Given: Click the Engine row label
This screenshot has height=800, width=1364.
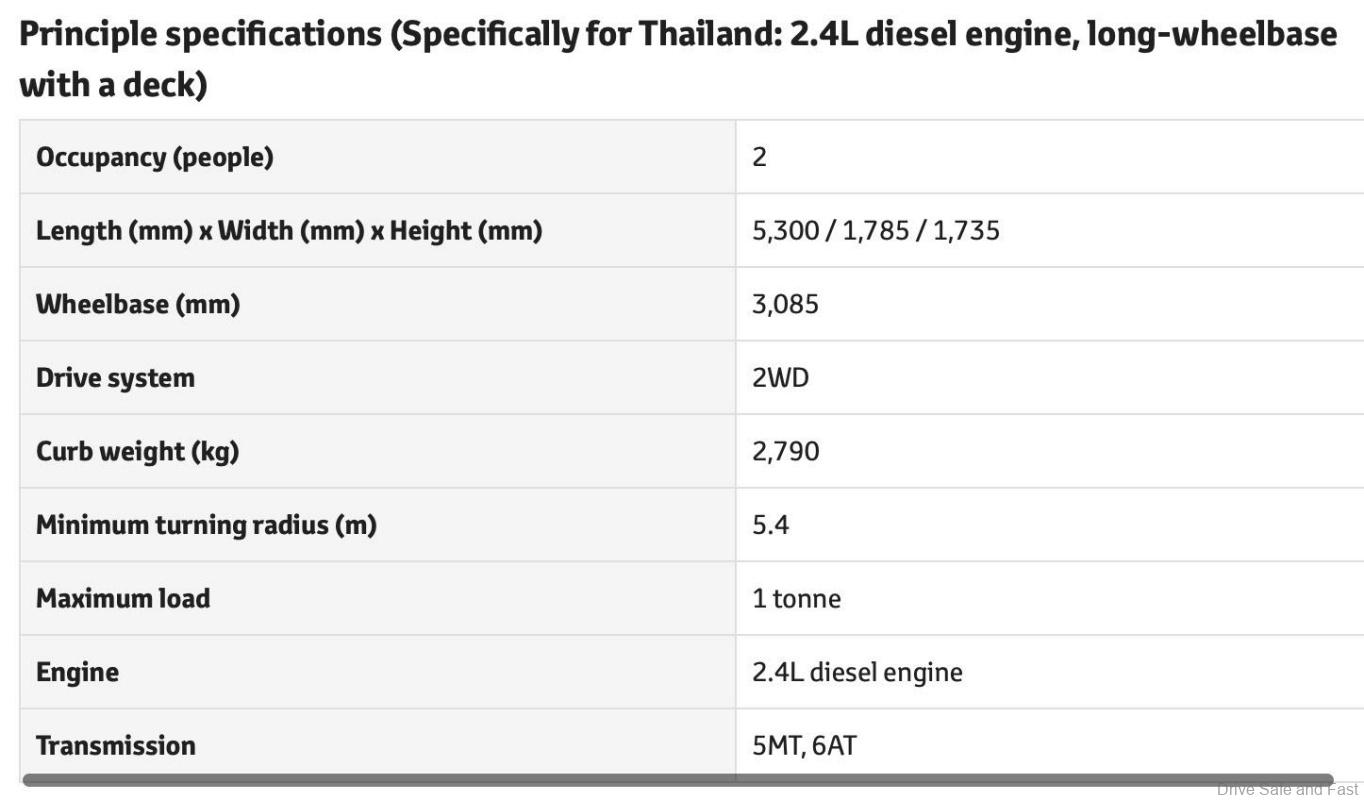Looking at the screenshot, I should 78,672.
